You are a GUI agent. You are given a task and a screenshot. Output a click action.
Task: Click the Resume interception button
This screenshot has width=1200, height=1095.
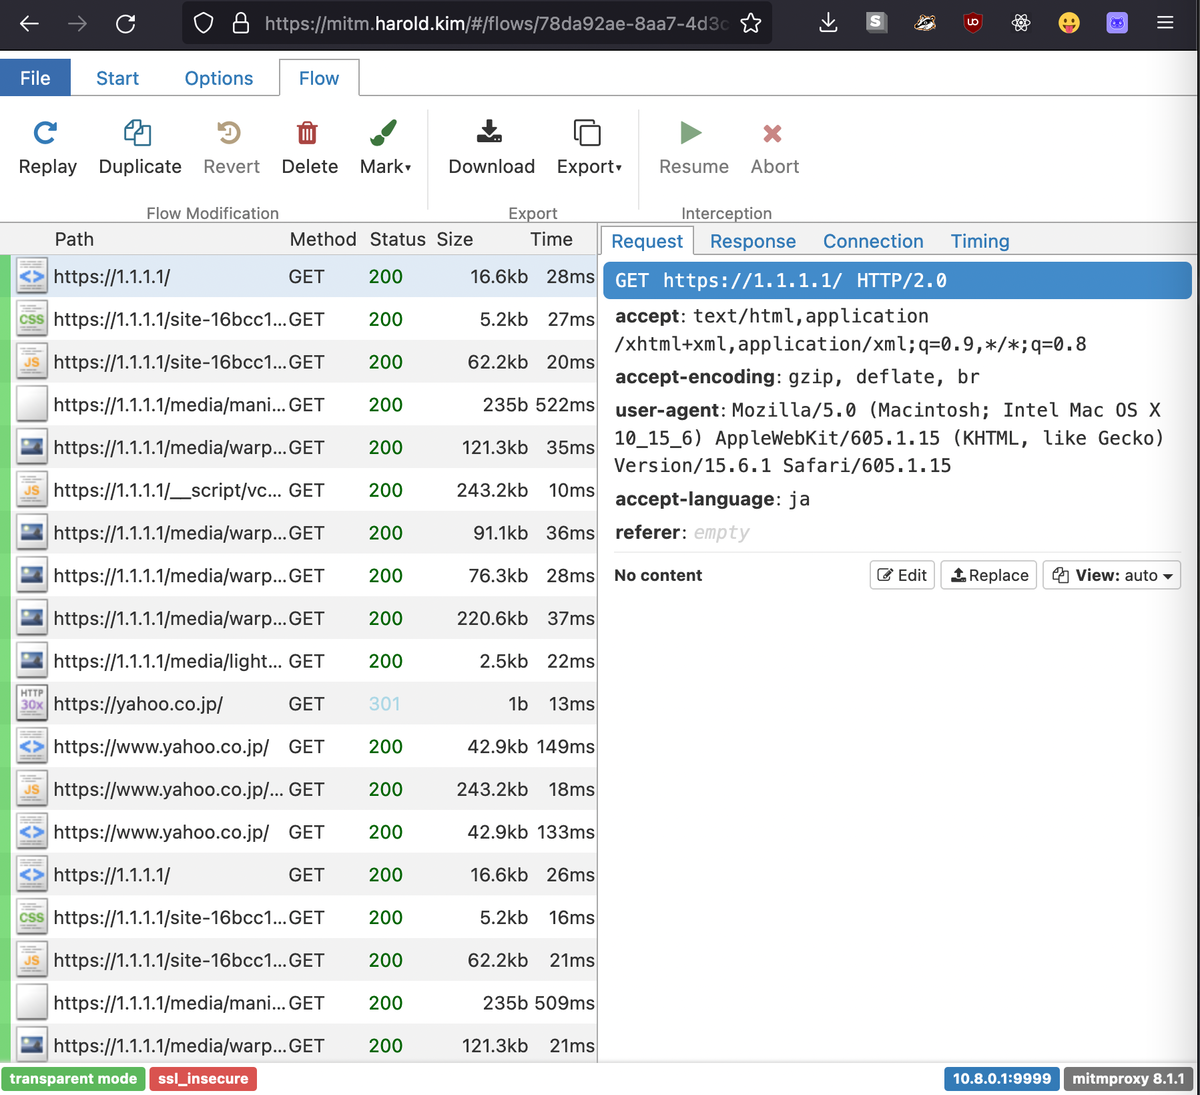pos(693,148)
